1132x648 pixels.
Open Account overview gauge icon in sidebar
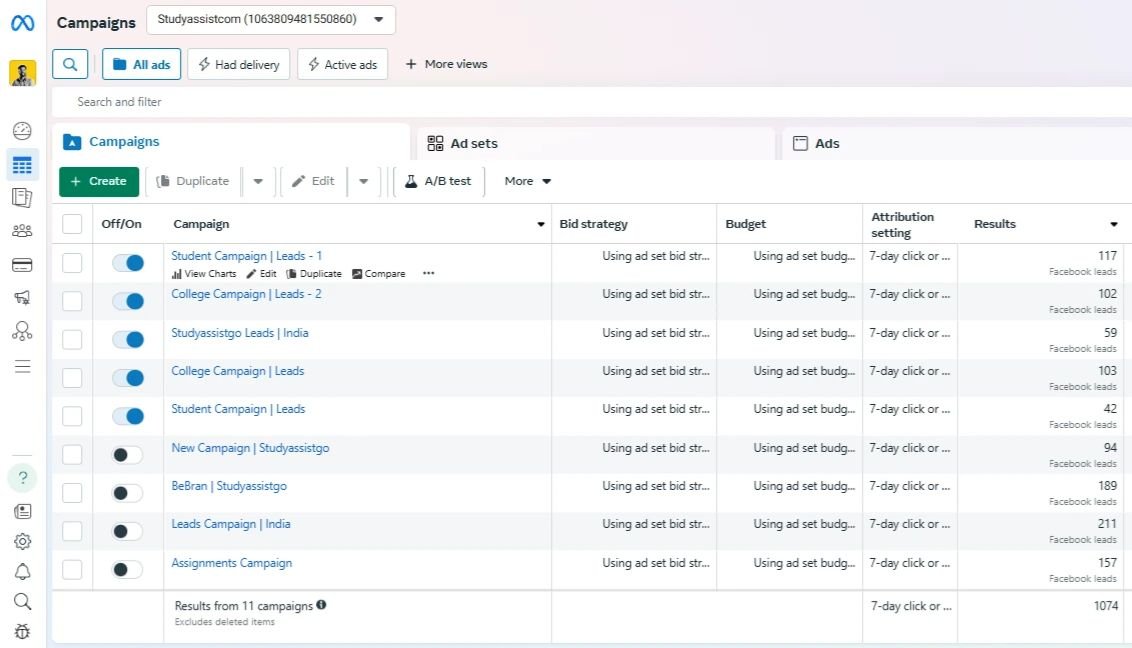tap(22, 131)
